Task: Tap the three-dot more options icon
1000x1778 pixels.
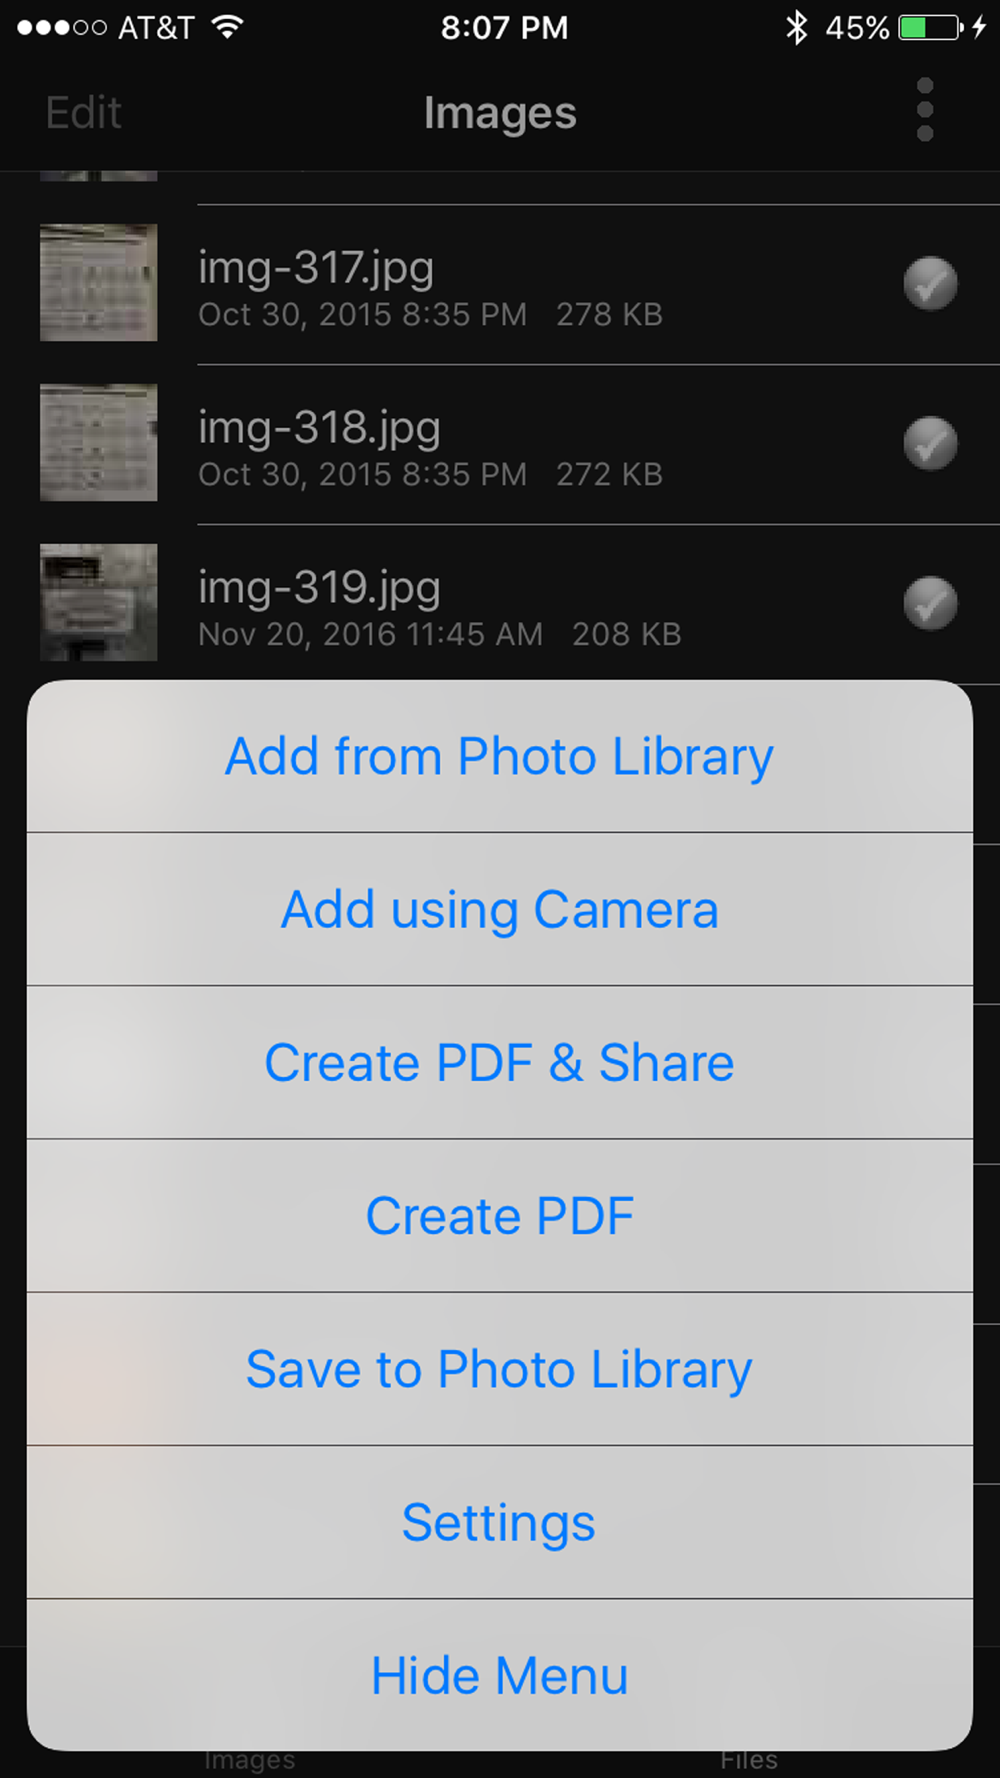Action: click(x=925, y=110)
